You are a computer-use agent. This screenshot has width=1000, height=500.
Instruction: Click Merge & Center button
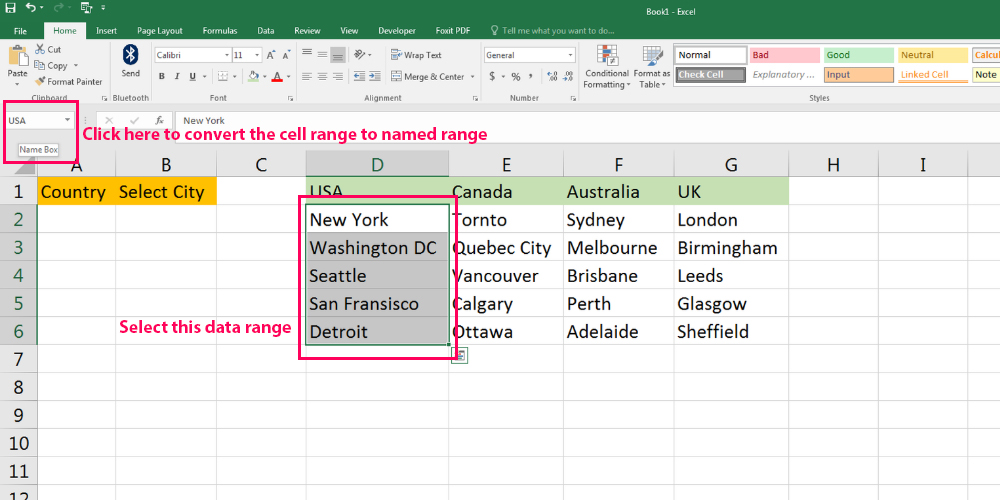click(x=428, y=77)
